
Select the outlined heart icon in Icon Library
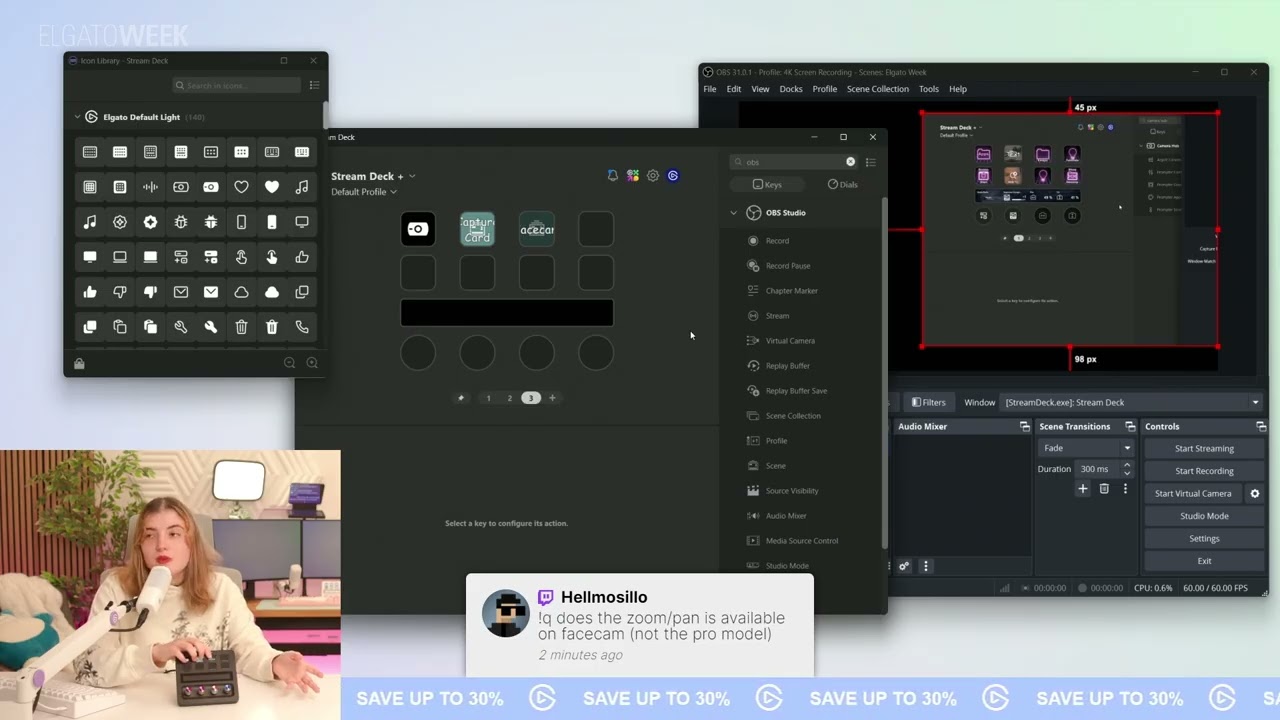pyautogui.click(x=241, y=187)
